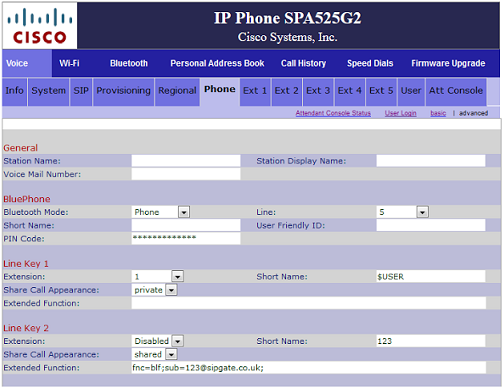Click Line Key 1 Short Name field

[x=431, y=276]
